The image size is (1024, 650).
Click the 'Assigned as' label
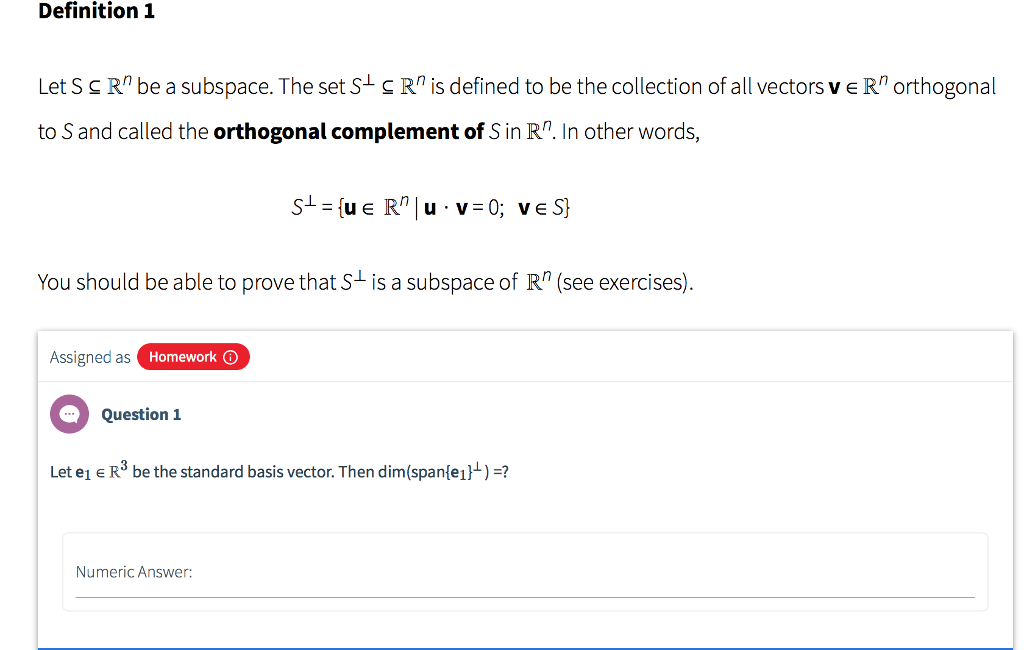point(89,357)
